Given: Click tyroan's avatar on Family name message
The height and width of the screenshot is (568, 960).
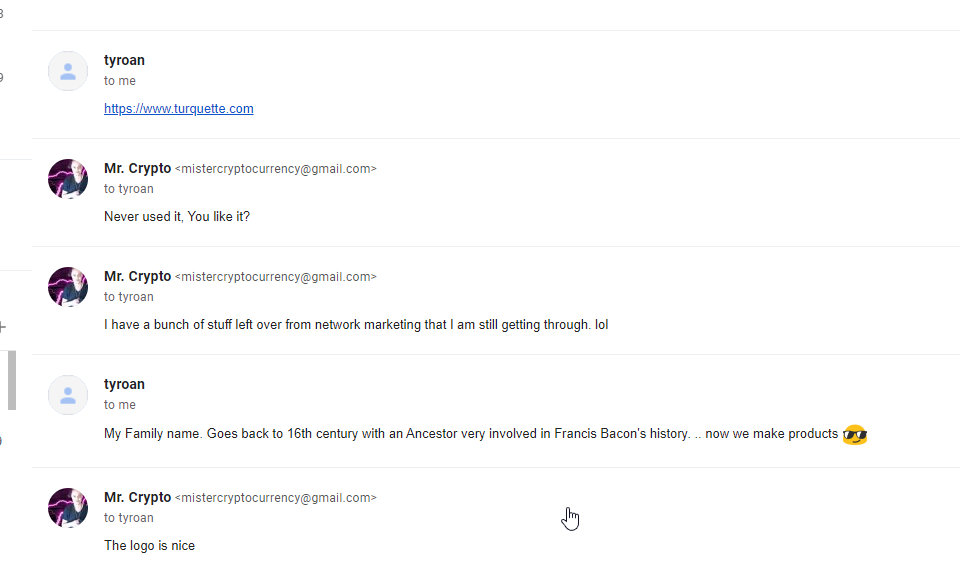Looking at the screenshot, I should click(68, 395).
